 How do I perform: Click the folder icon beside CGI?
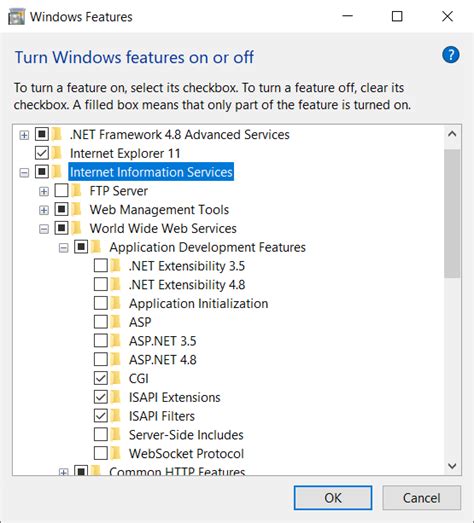pos(116,378)
